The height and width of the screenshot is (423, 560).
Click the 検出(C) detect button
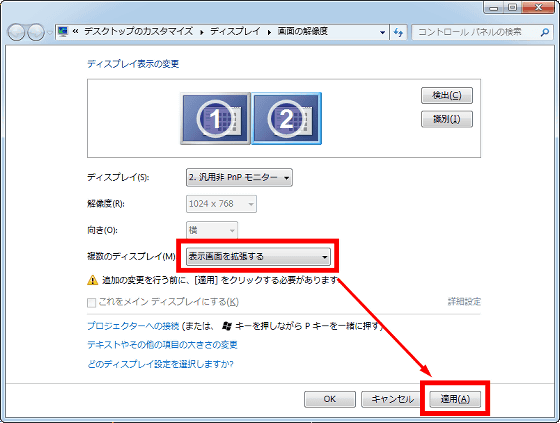(447, 95)
